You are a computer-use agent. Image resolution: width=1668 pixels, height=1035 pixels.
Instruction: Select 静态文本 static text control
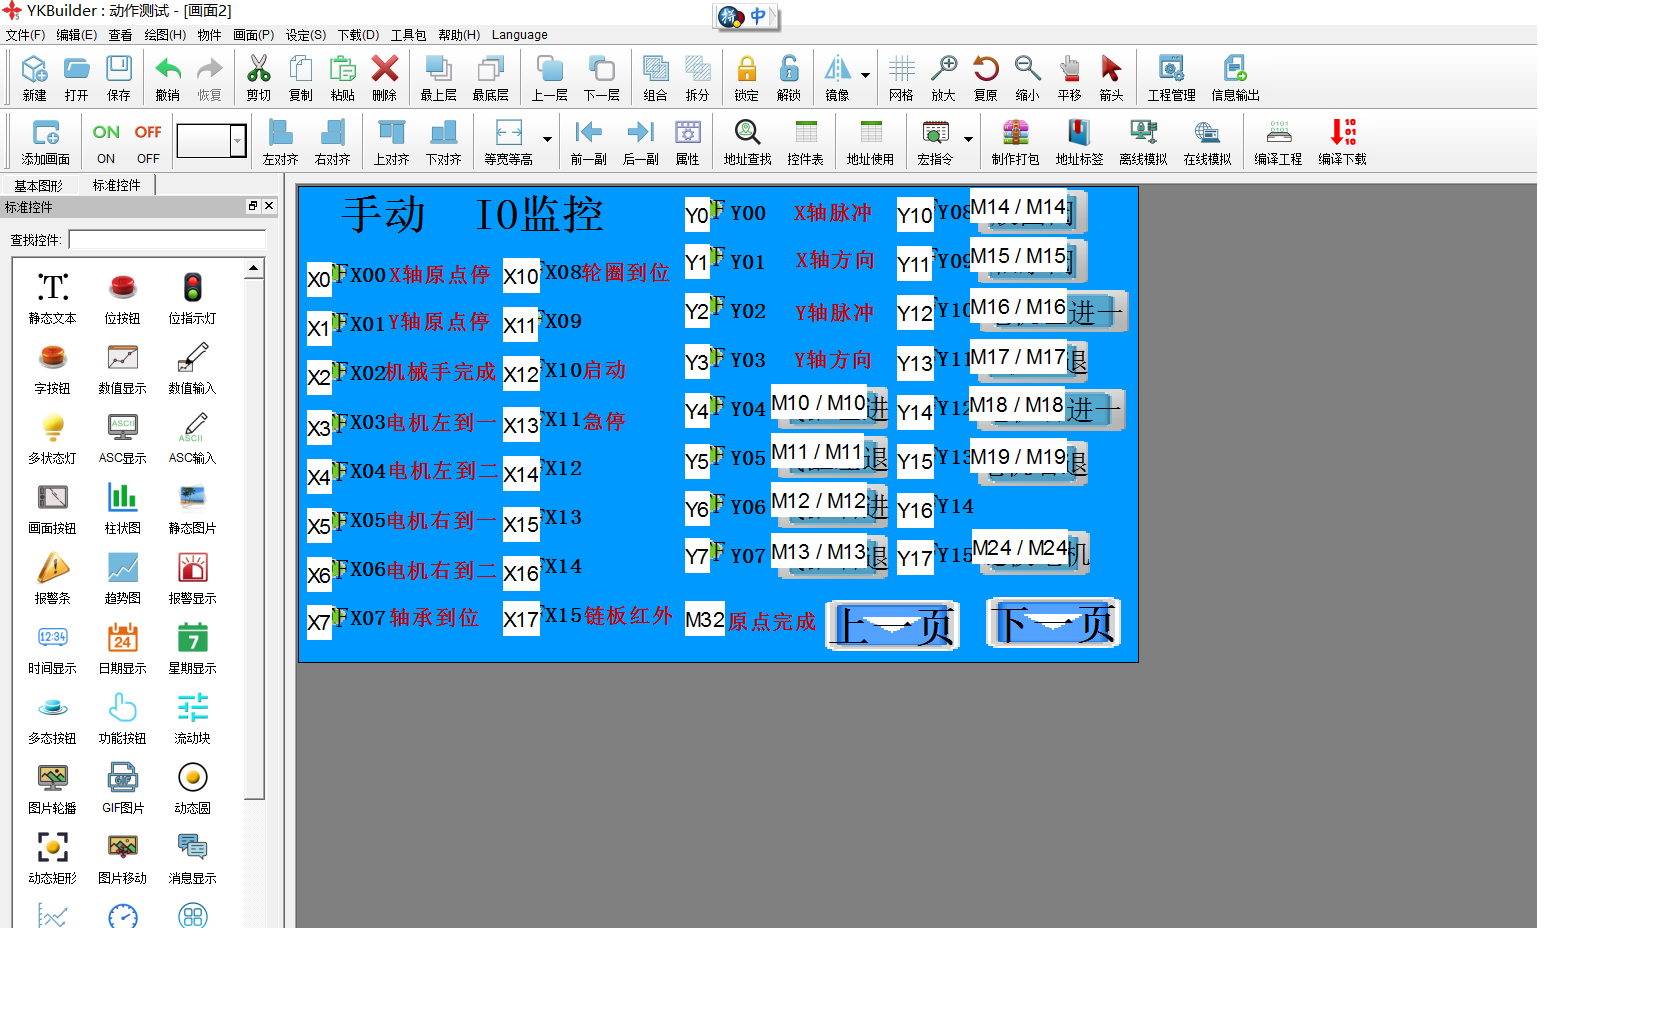pyautogui.click(x=52, y=298)
